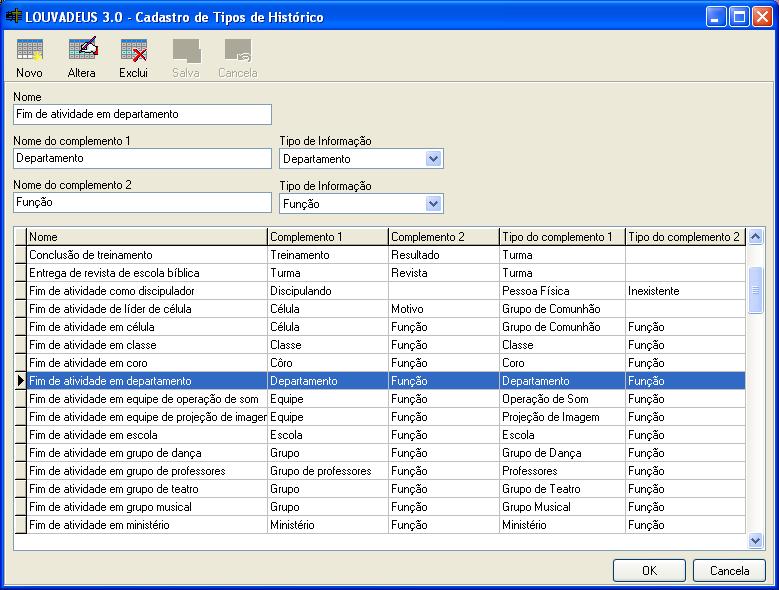Click row selector of Fim de atividade em departamento
779x590 pixels.
20,381
